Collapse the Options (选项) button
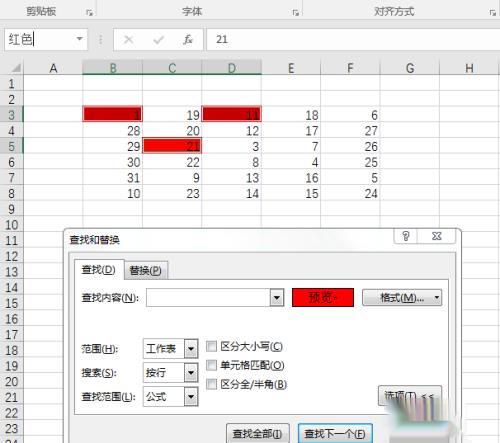The height and width of the screenshot is (443, 500). [x=410, y=396]
